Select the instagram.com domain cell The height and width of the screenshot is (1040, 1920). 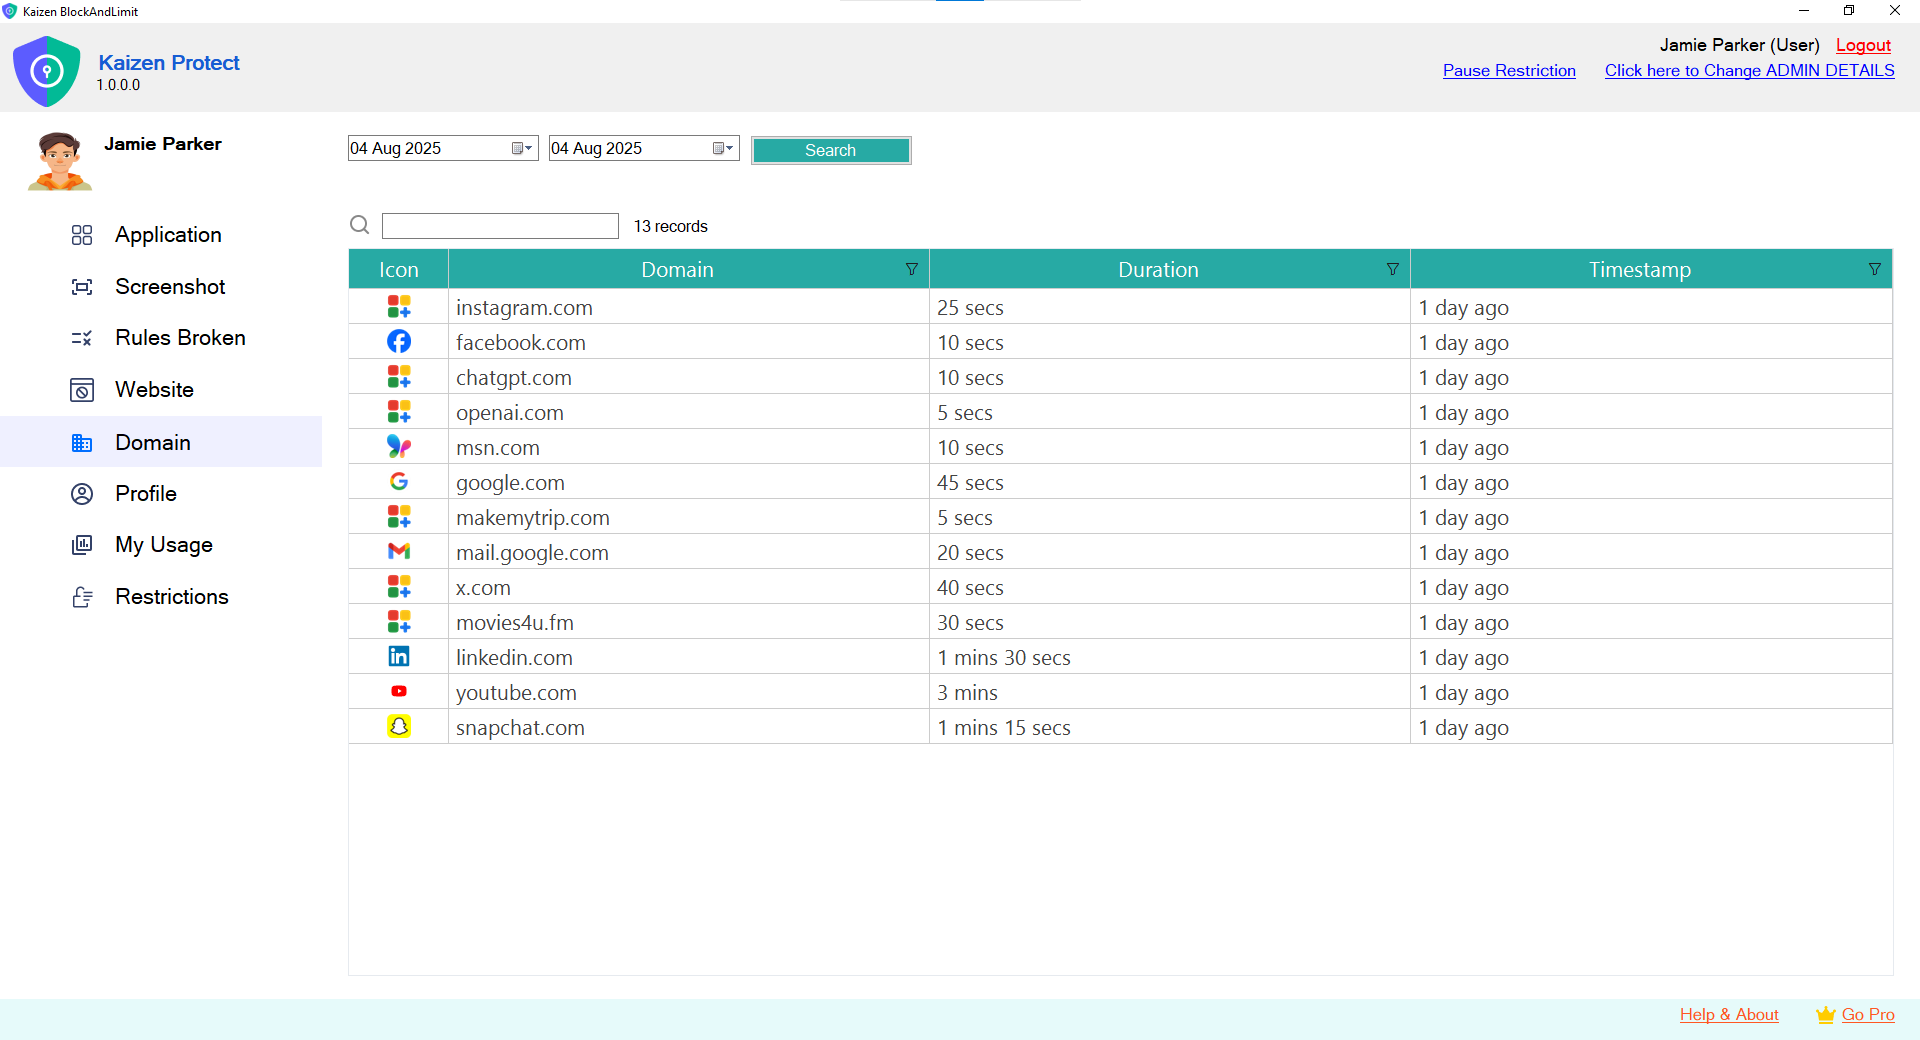[688, 307]
